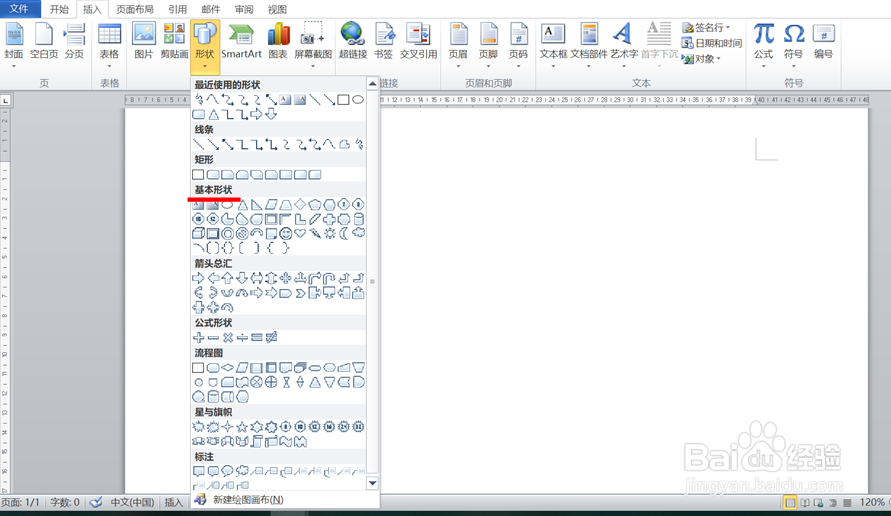Open the 符号 symbol button
891x516 pixels.
coord(793,41)
